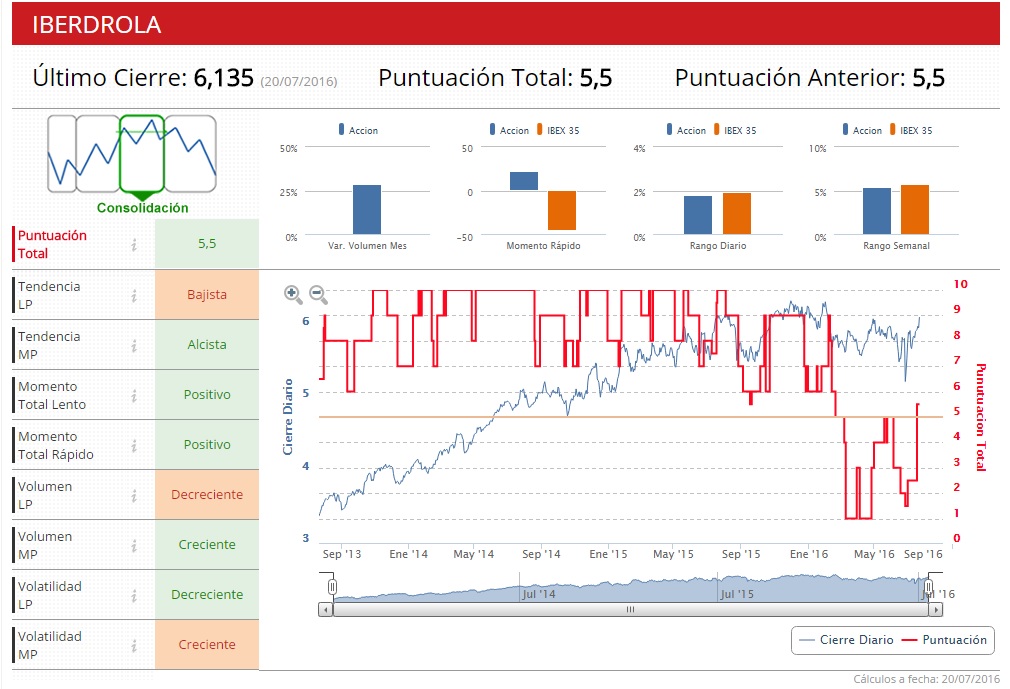Zoom out on the price chart
Image resolution: width=1010 pixels, height=689 pixels.
pos(318,294)
